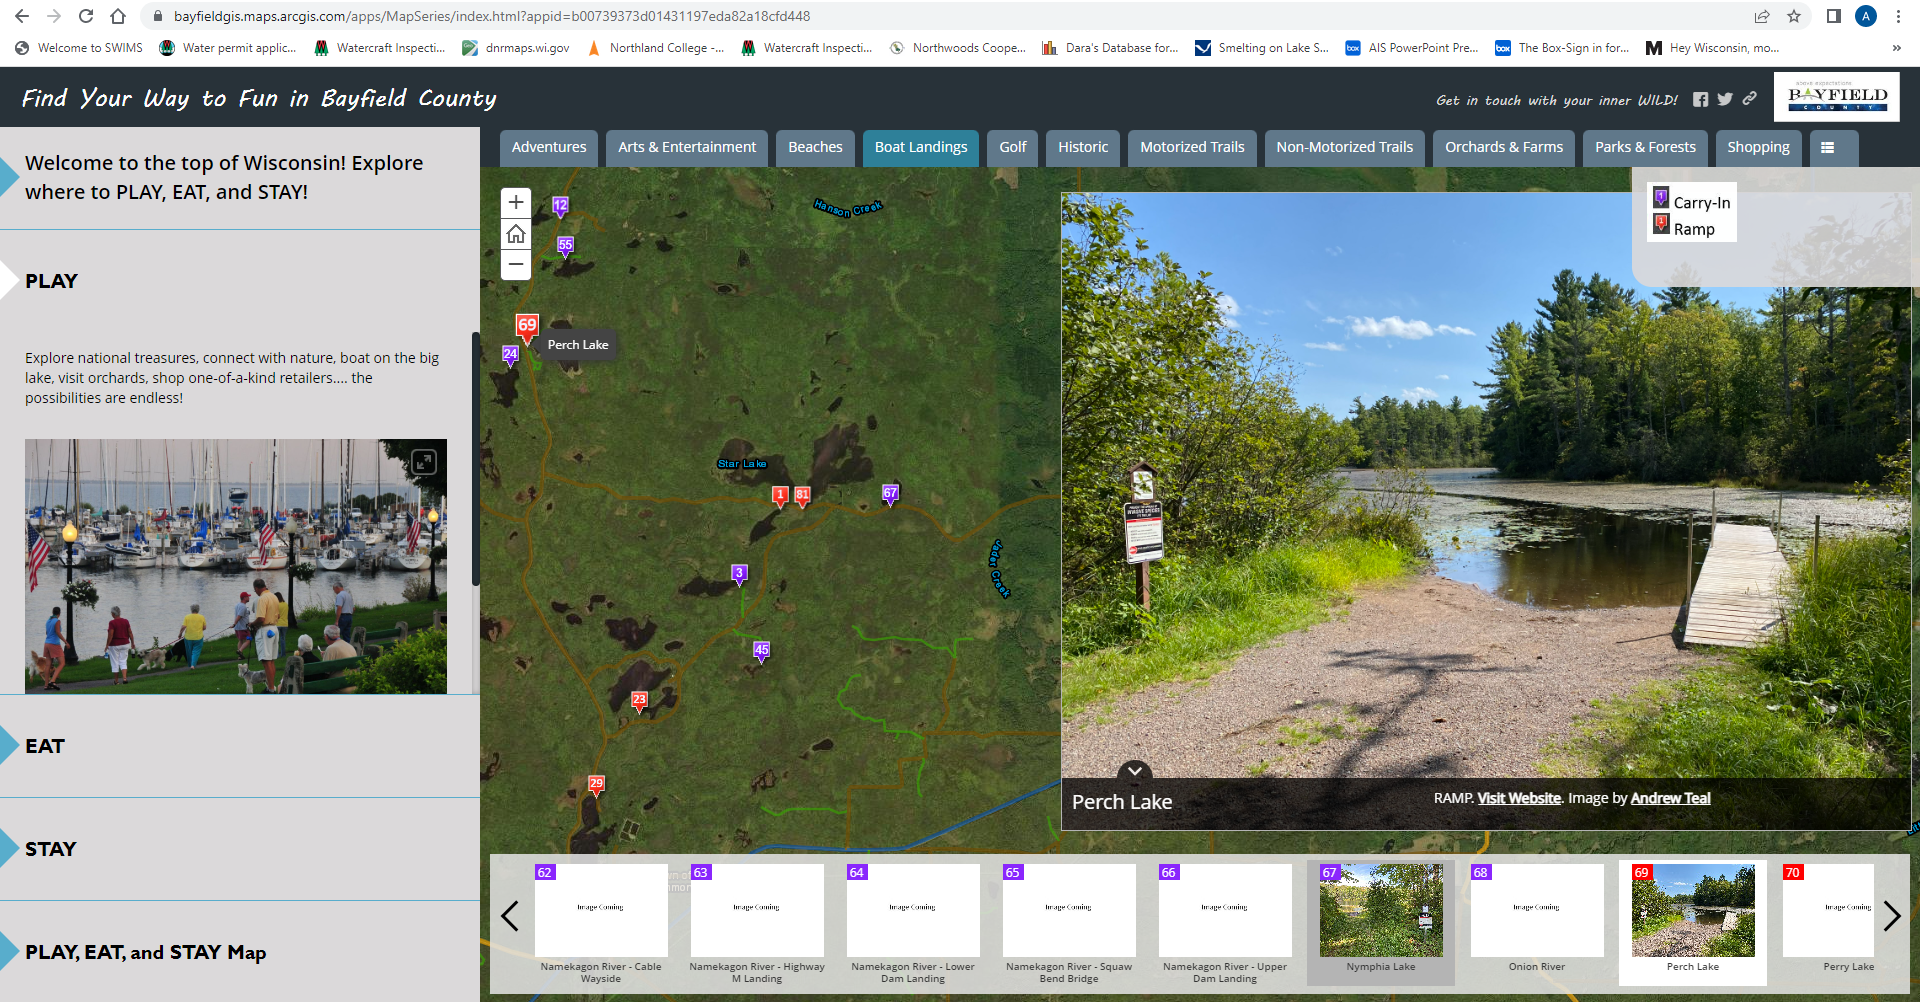Select Namekagon River - Cable Wayside thumbnail
This screenshot has width=1920, height=1002.
[x=601, y=924]
